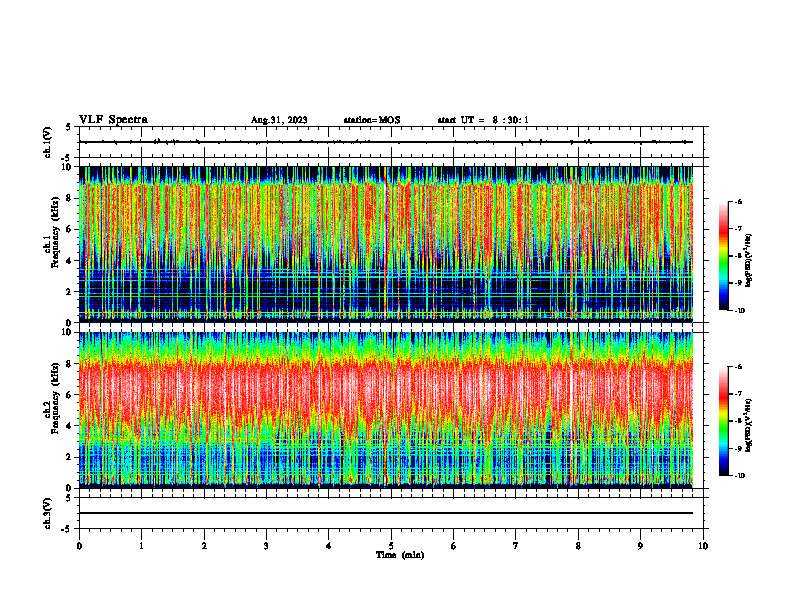The width and height of the screenshot is (792, 612).
Task: Click the ch.3 flat voltage trace
Action: point(386,513)
